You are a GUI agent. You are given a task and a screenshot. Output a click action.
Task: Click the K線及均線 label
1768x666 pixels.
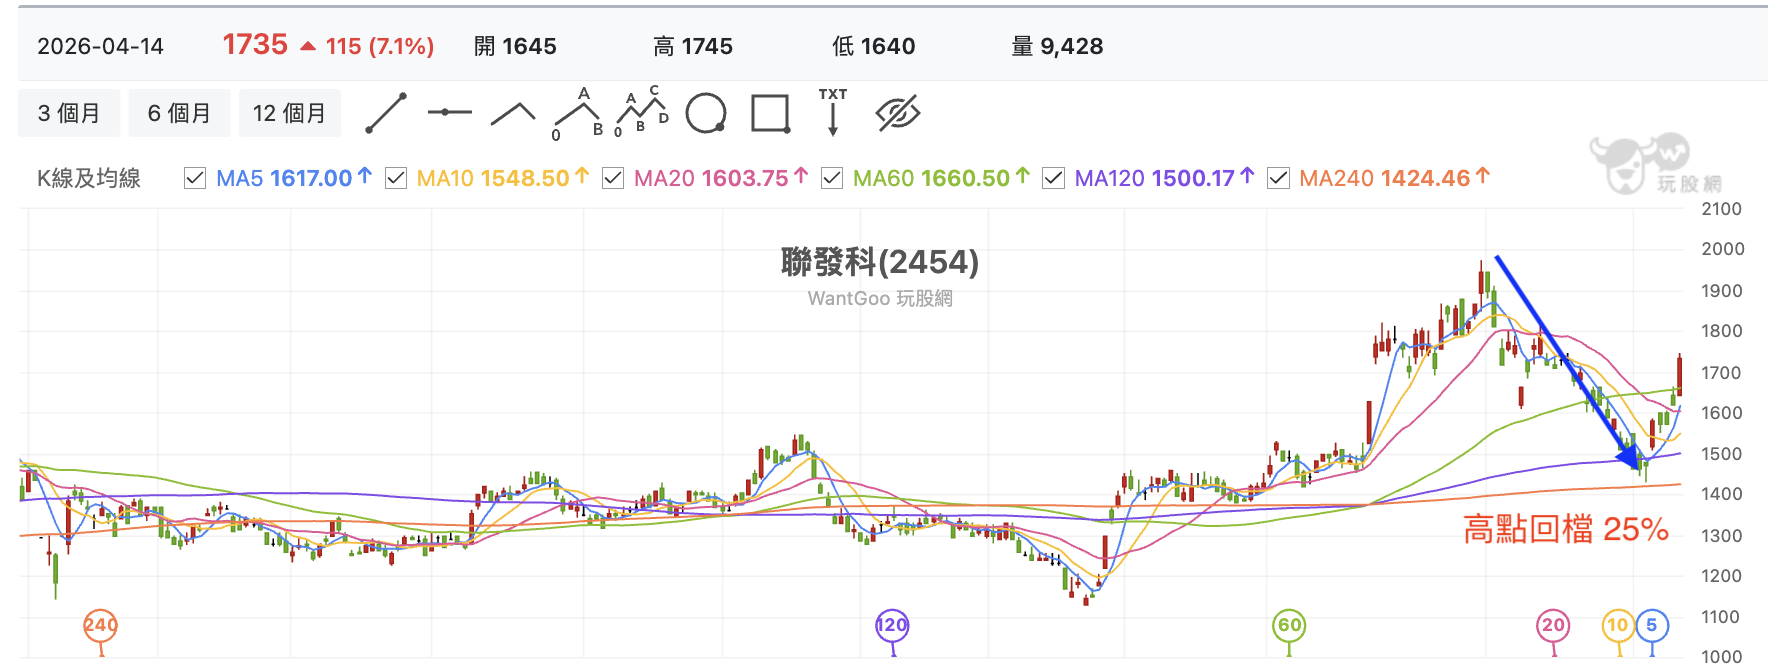point(89,178)
